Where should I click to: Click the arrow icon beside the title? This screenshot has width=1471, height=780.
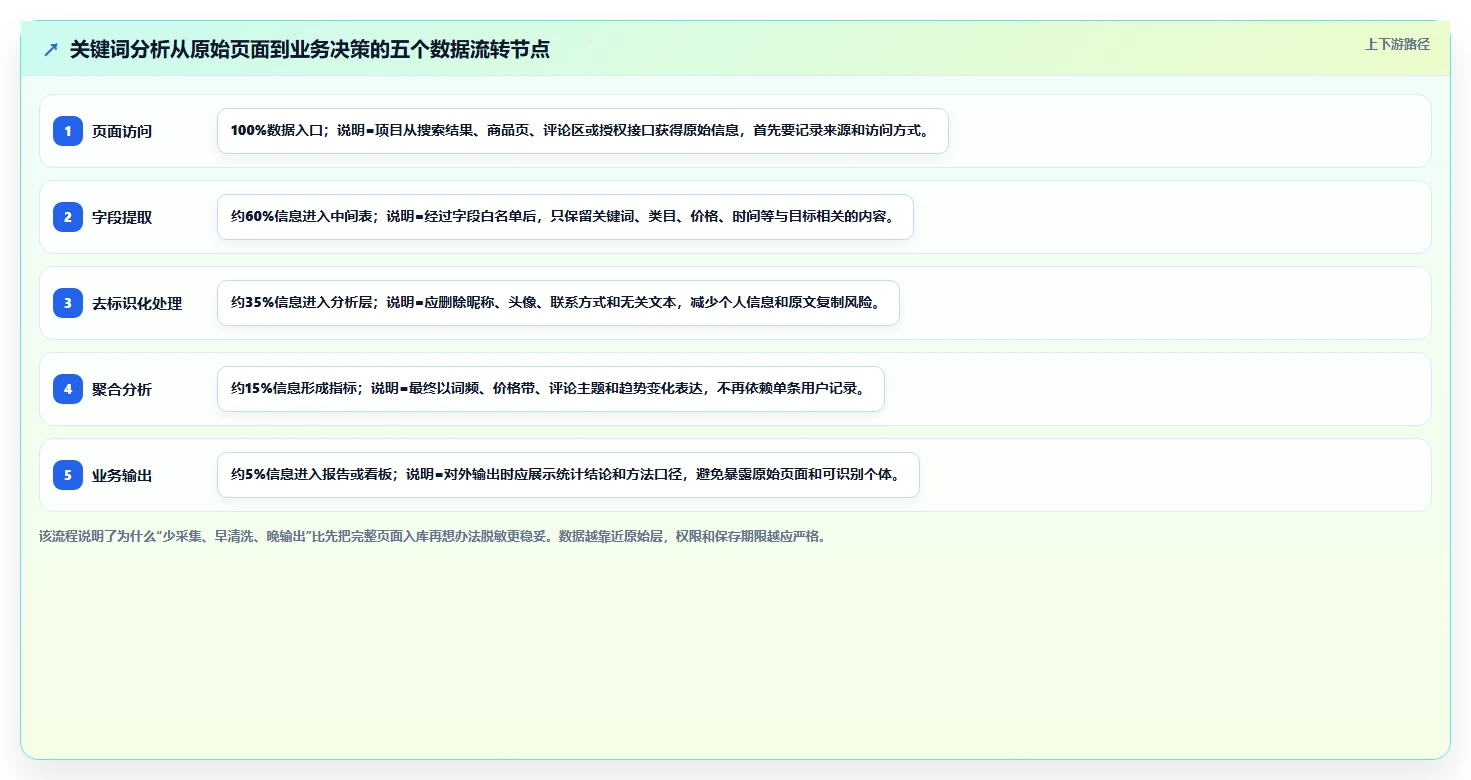[51, 49]
